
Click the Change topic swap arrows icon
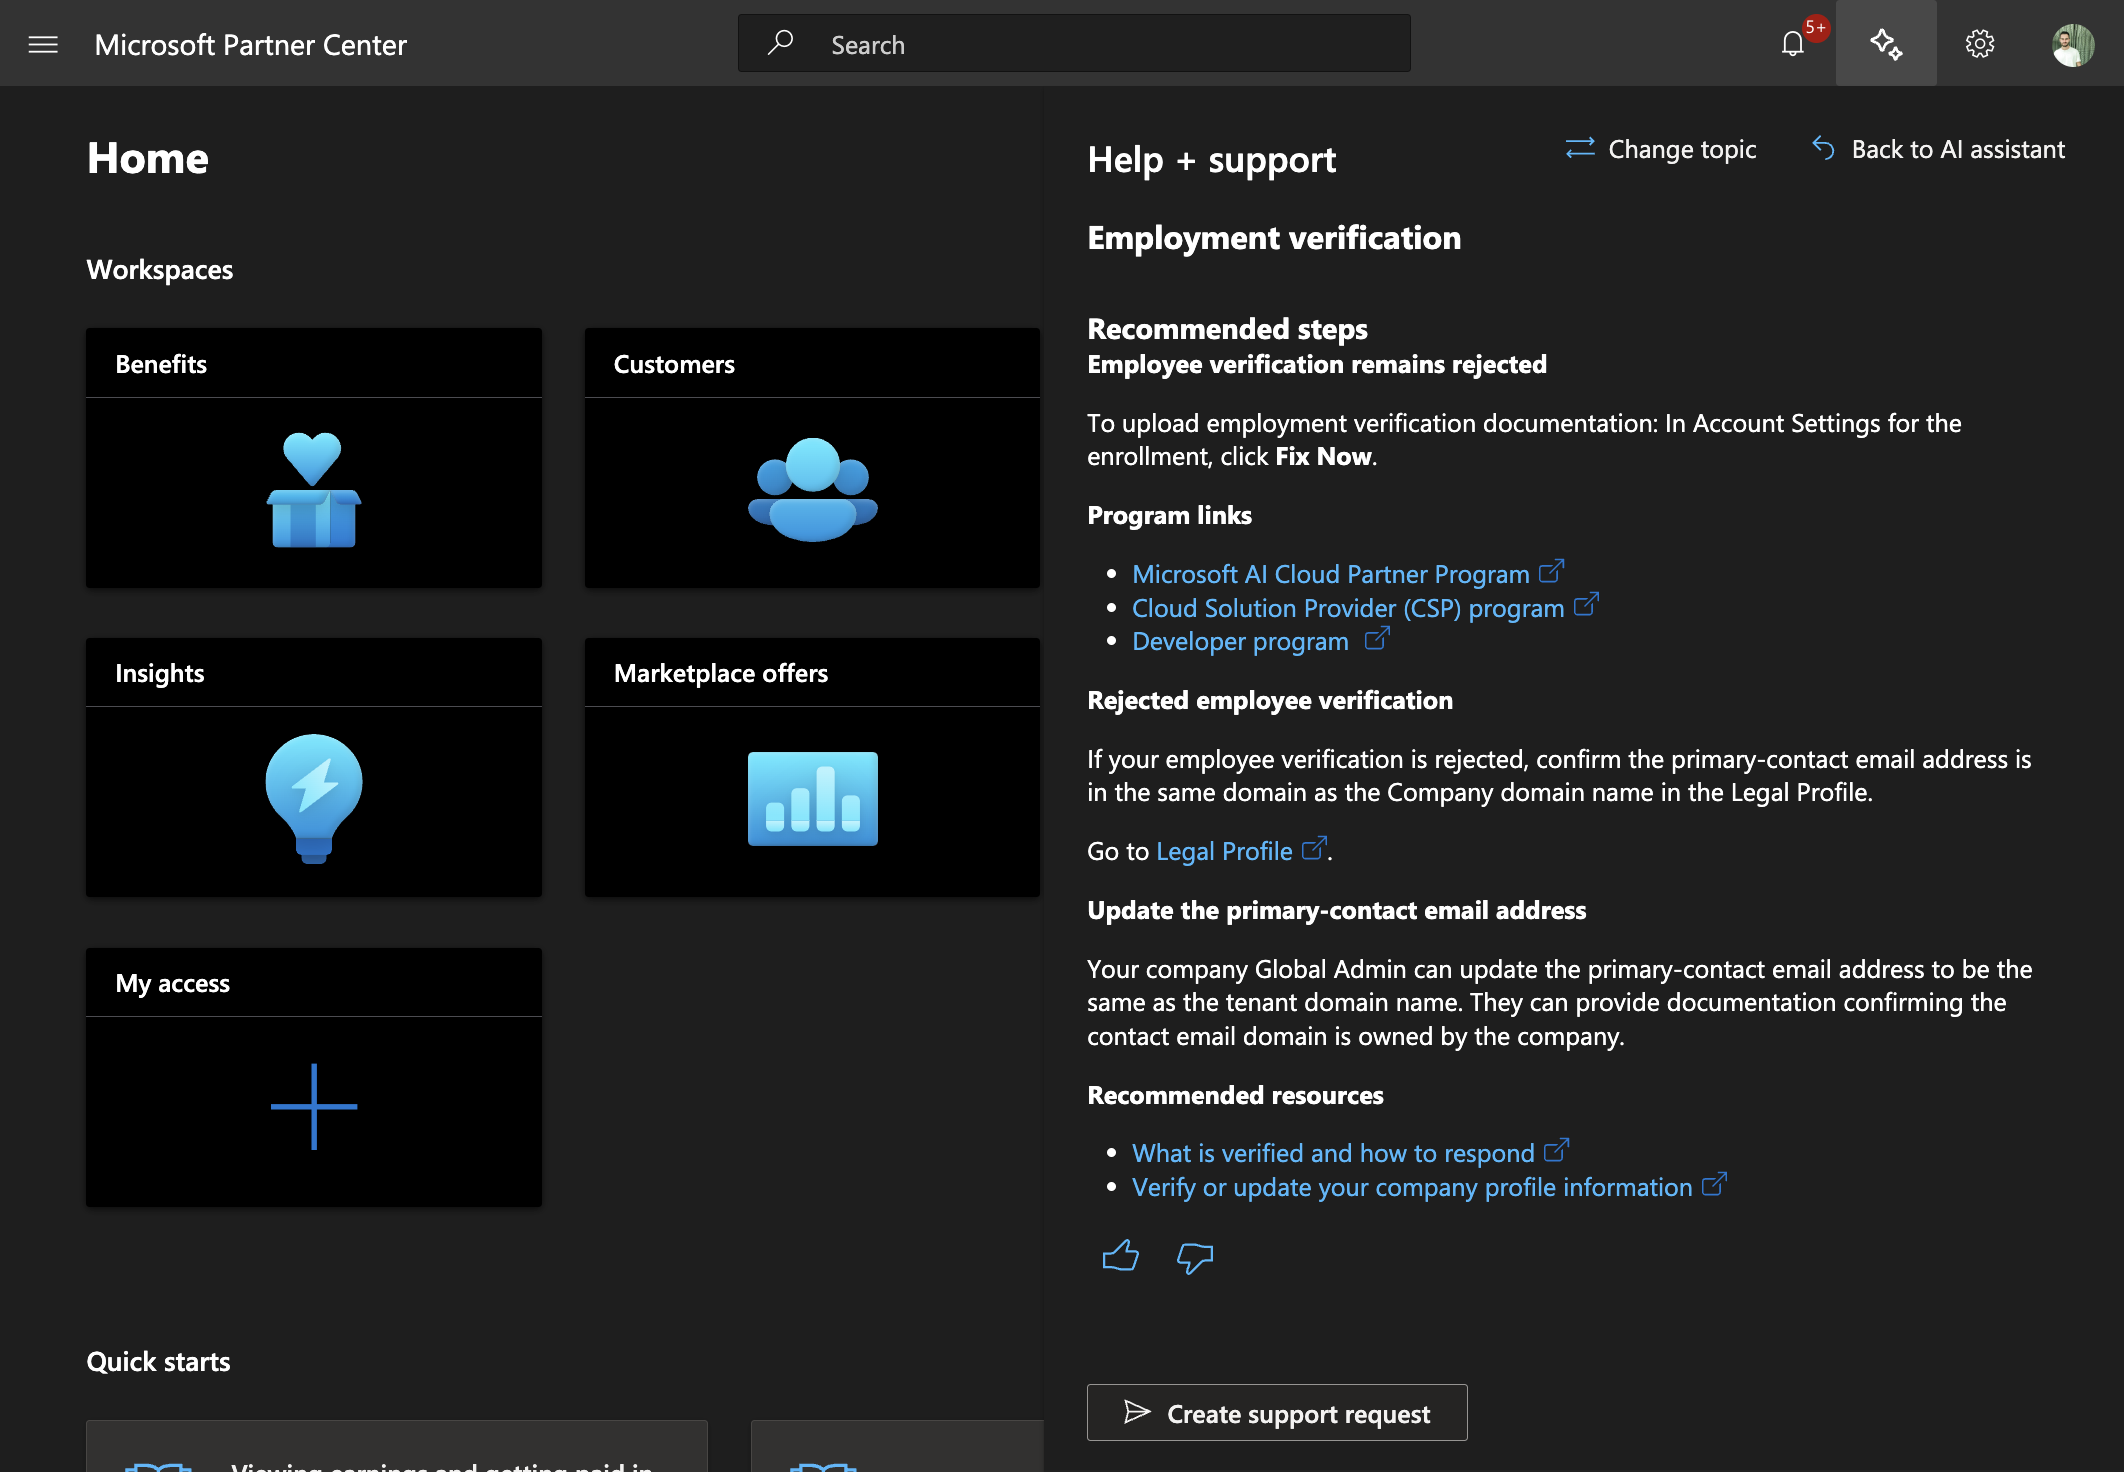[1580, 149]
